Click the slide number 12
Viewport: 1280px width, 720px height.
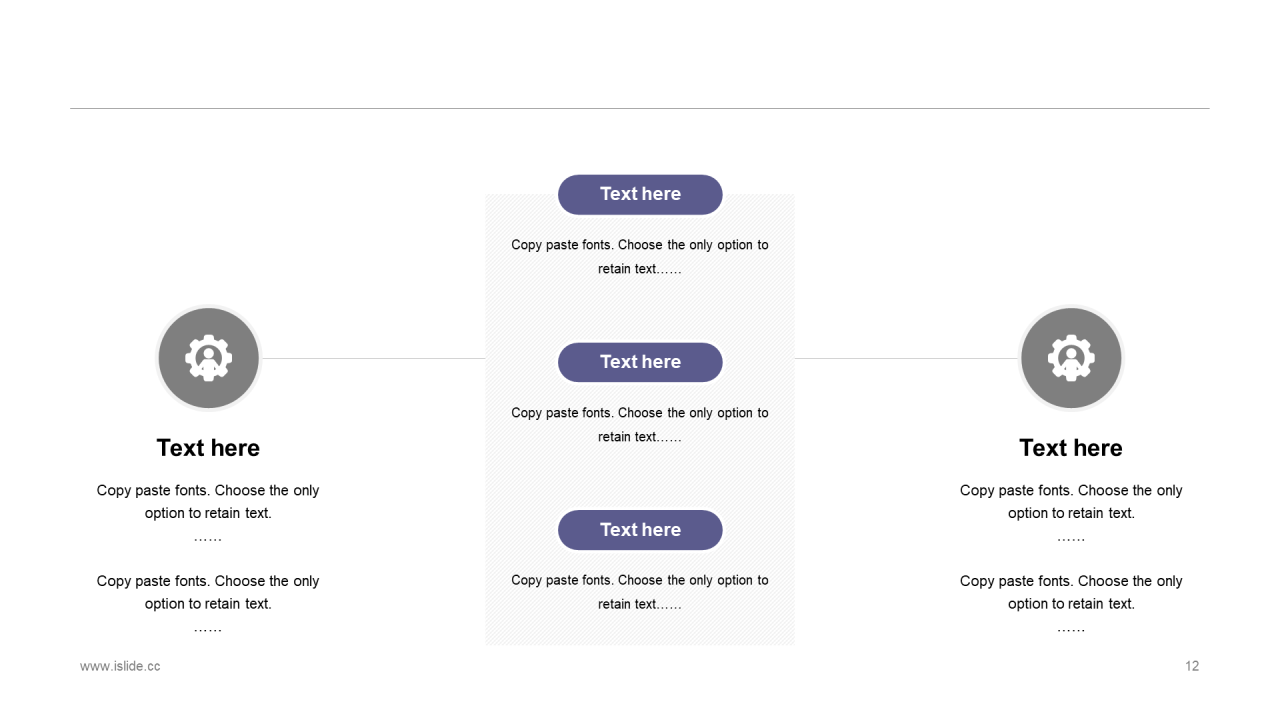(x=1192, y=666)
